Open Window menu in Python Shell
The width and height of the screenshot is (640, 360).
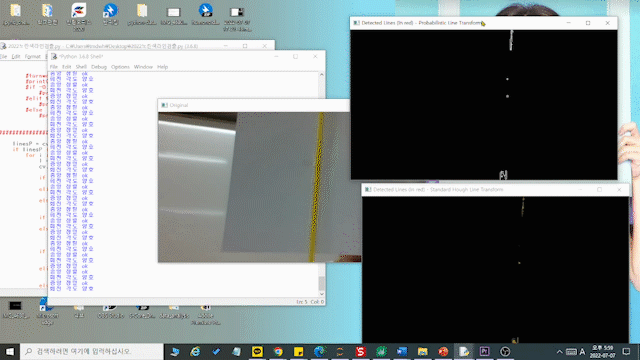(x=143, y=67)
